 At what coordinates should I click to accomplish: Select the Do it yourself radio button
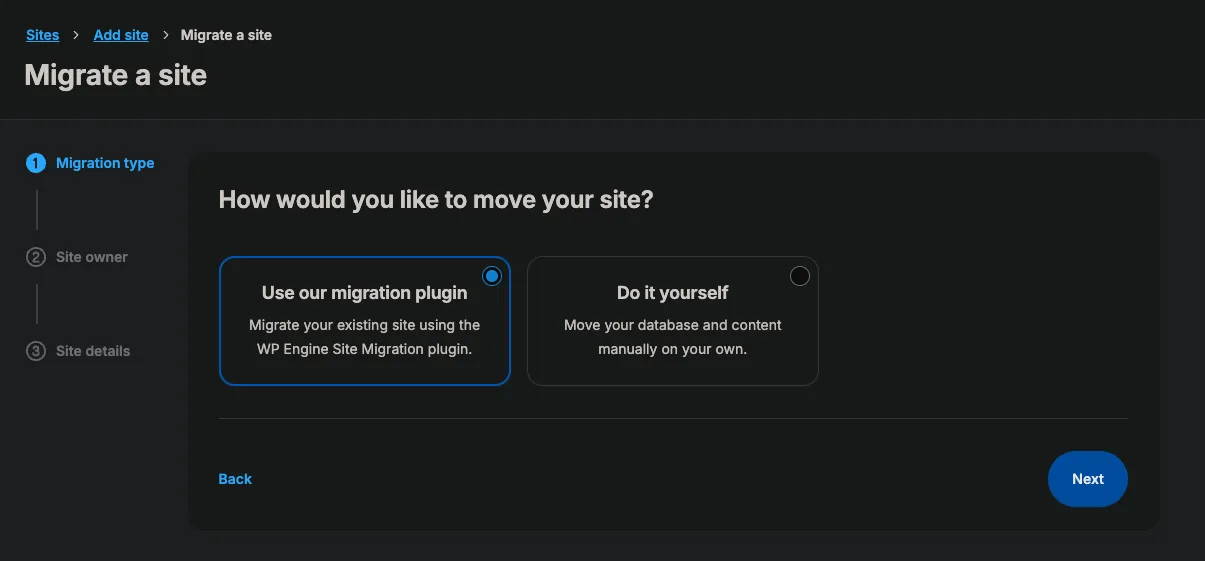(x=800, y=276)
